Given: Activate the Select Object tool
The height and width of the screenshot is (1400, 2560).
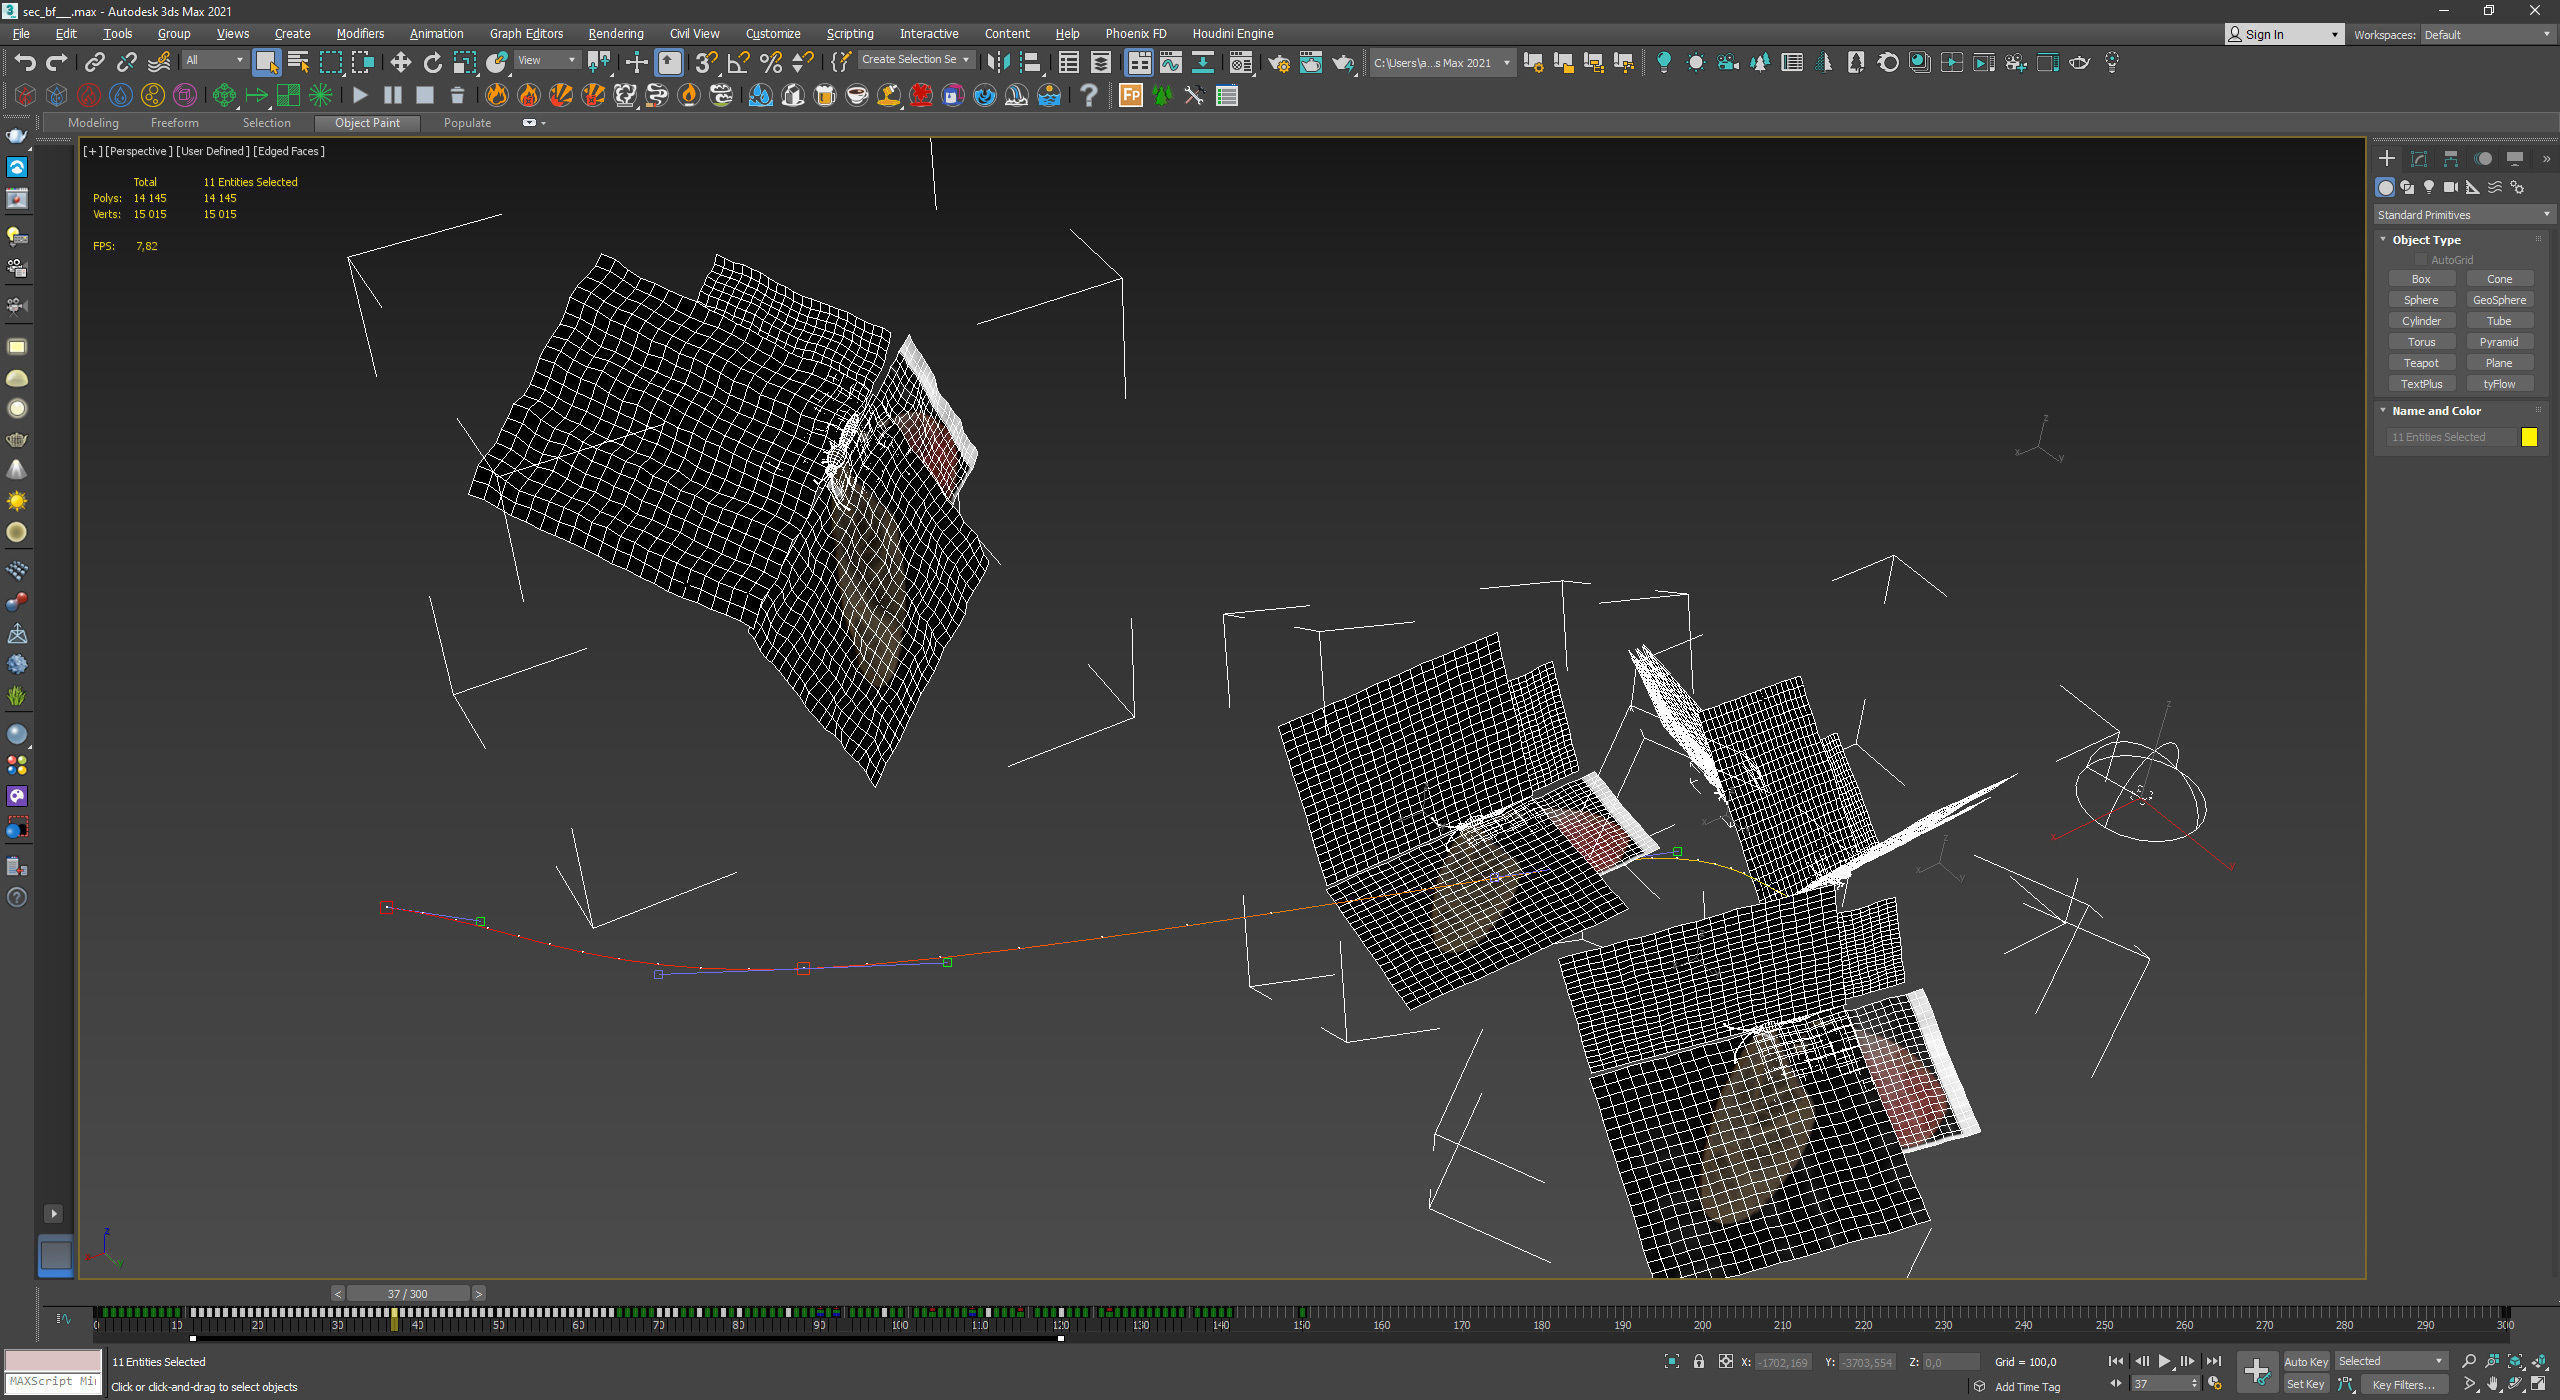Looking at the screenshot, I should coord(266,63).
